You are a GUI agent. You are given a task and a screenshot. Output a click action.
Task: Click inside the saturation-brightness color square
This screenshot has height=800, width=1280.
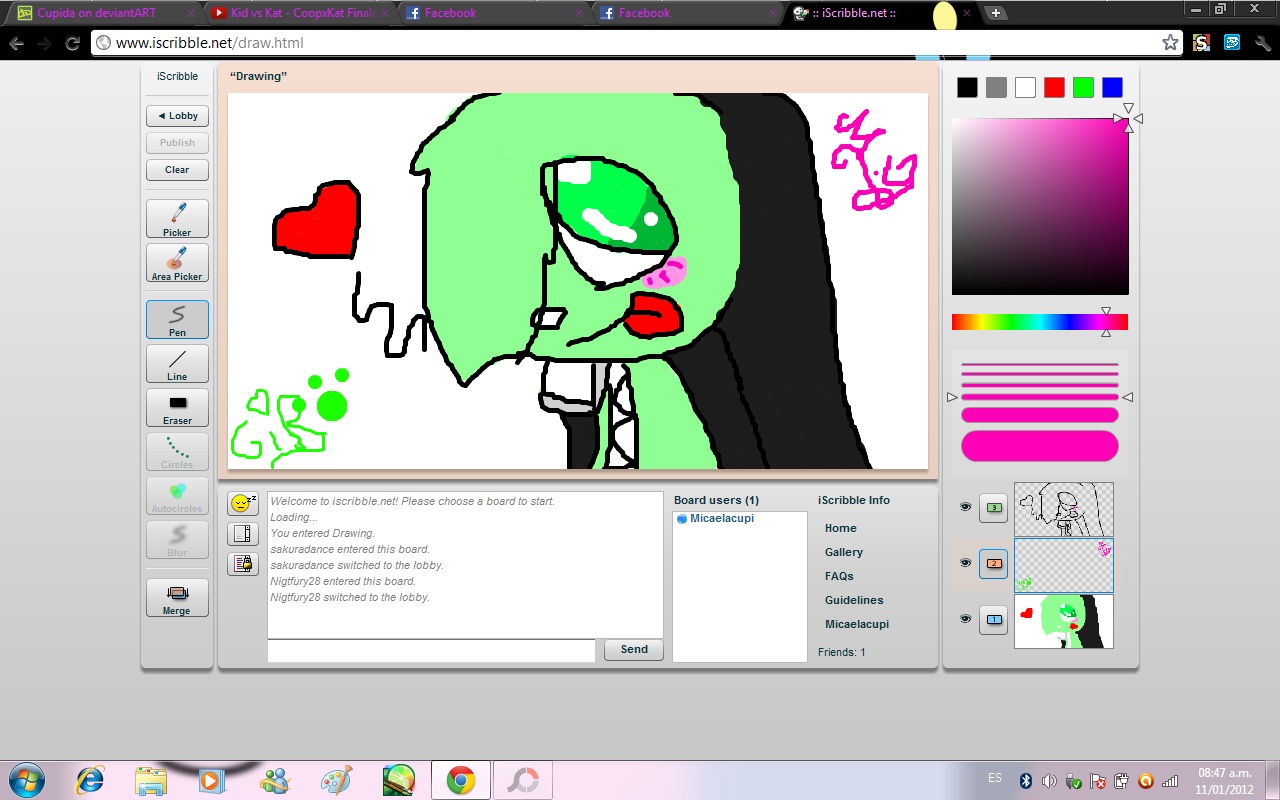pyautogui.click(x=1040, y=207)
